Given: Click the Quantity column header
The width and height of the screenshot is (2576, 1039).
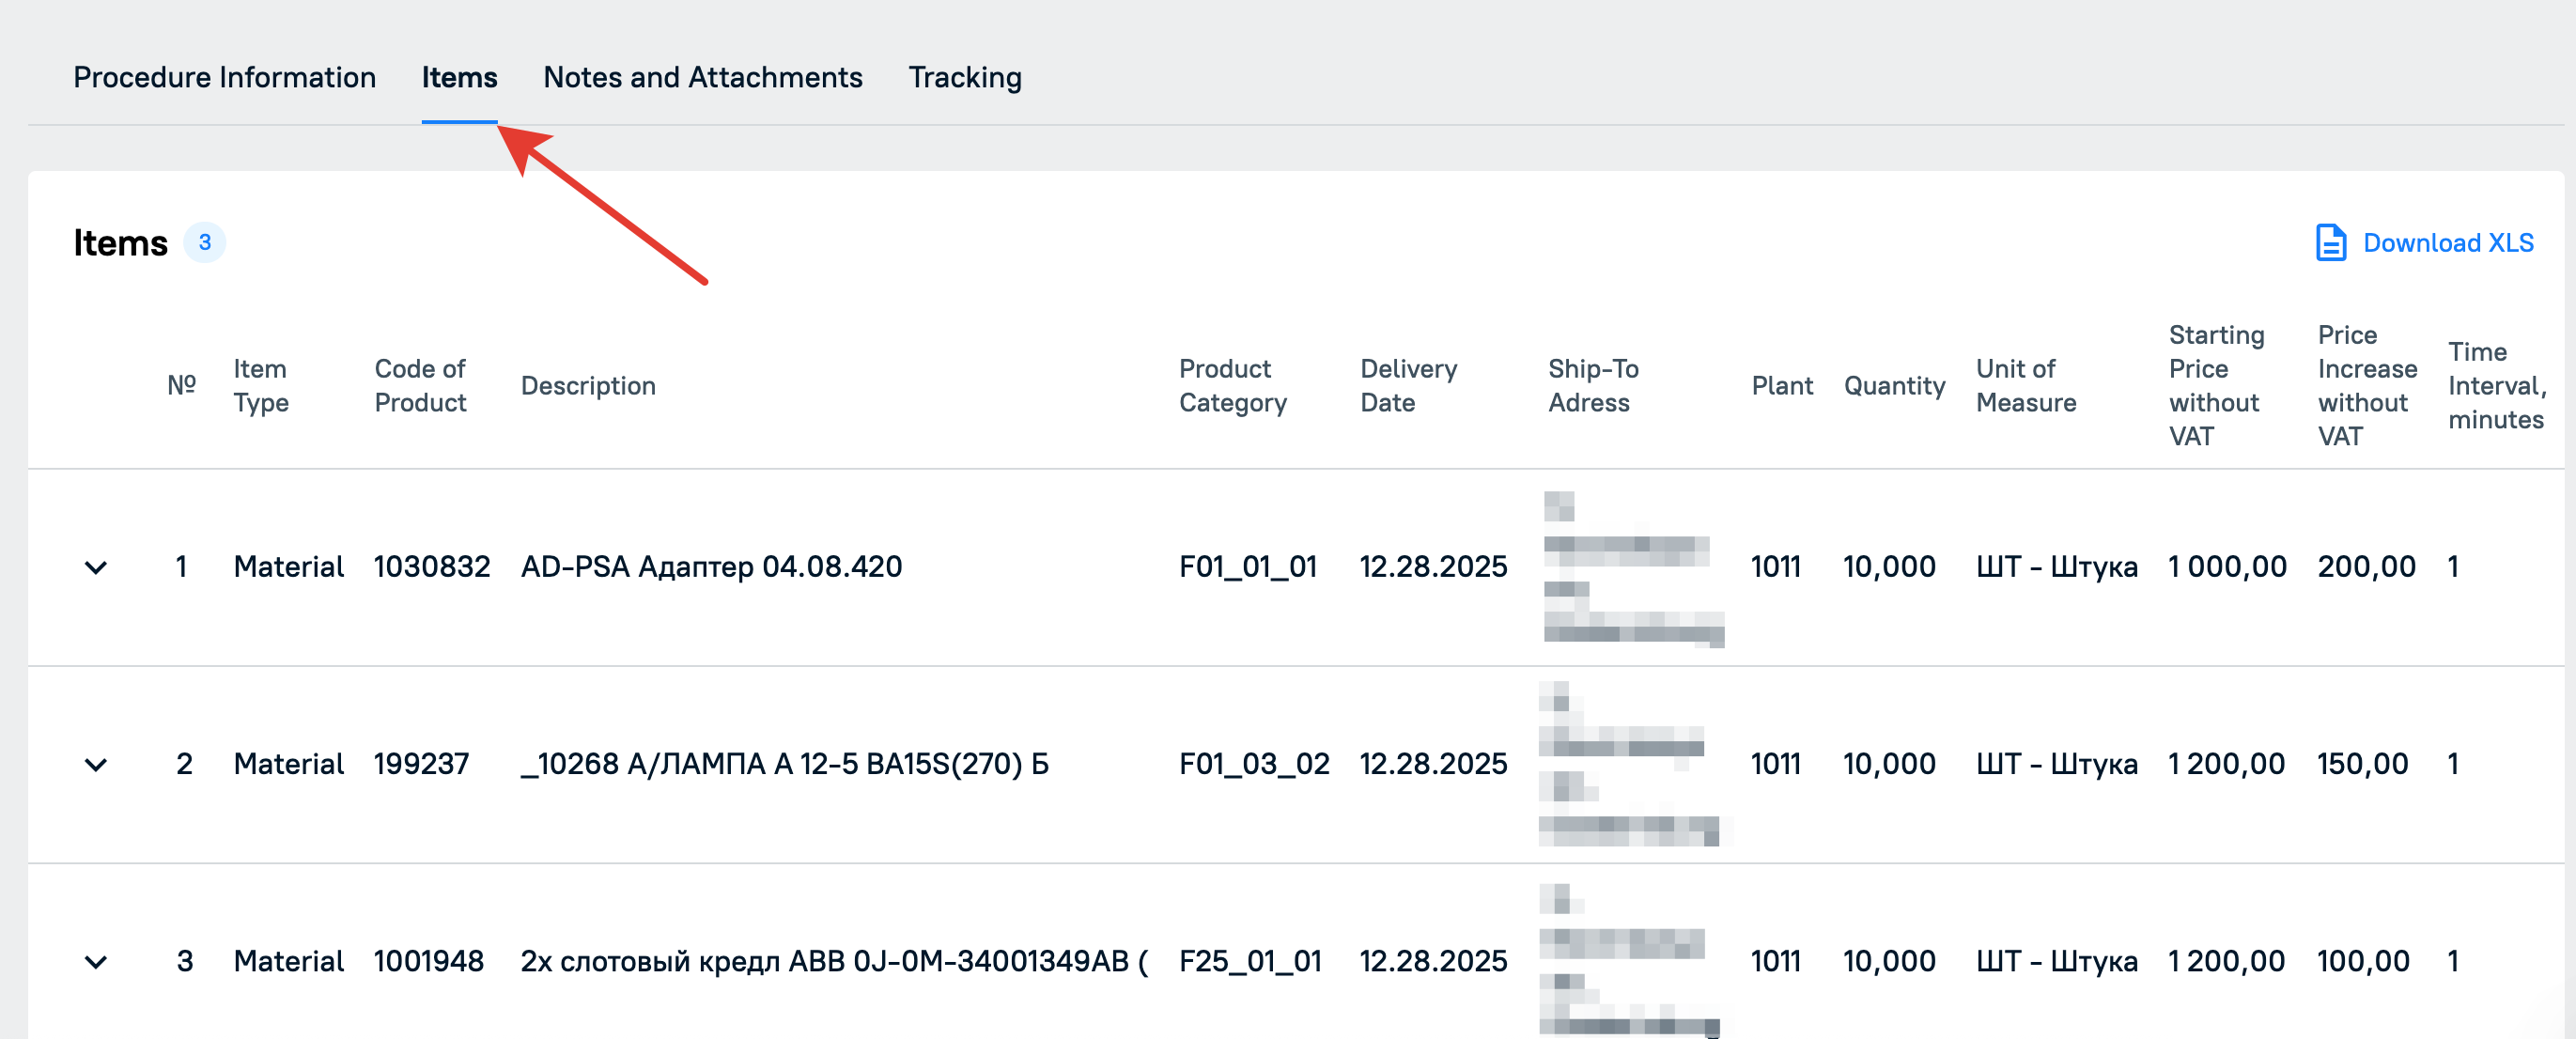Looking at the screenshot, I should tap(1894, 386).
